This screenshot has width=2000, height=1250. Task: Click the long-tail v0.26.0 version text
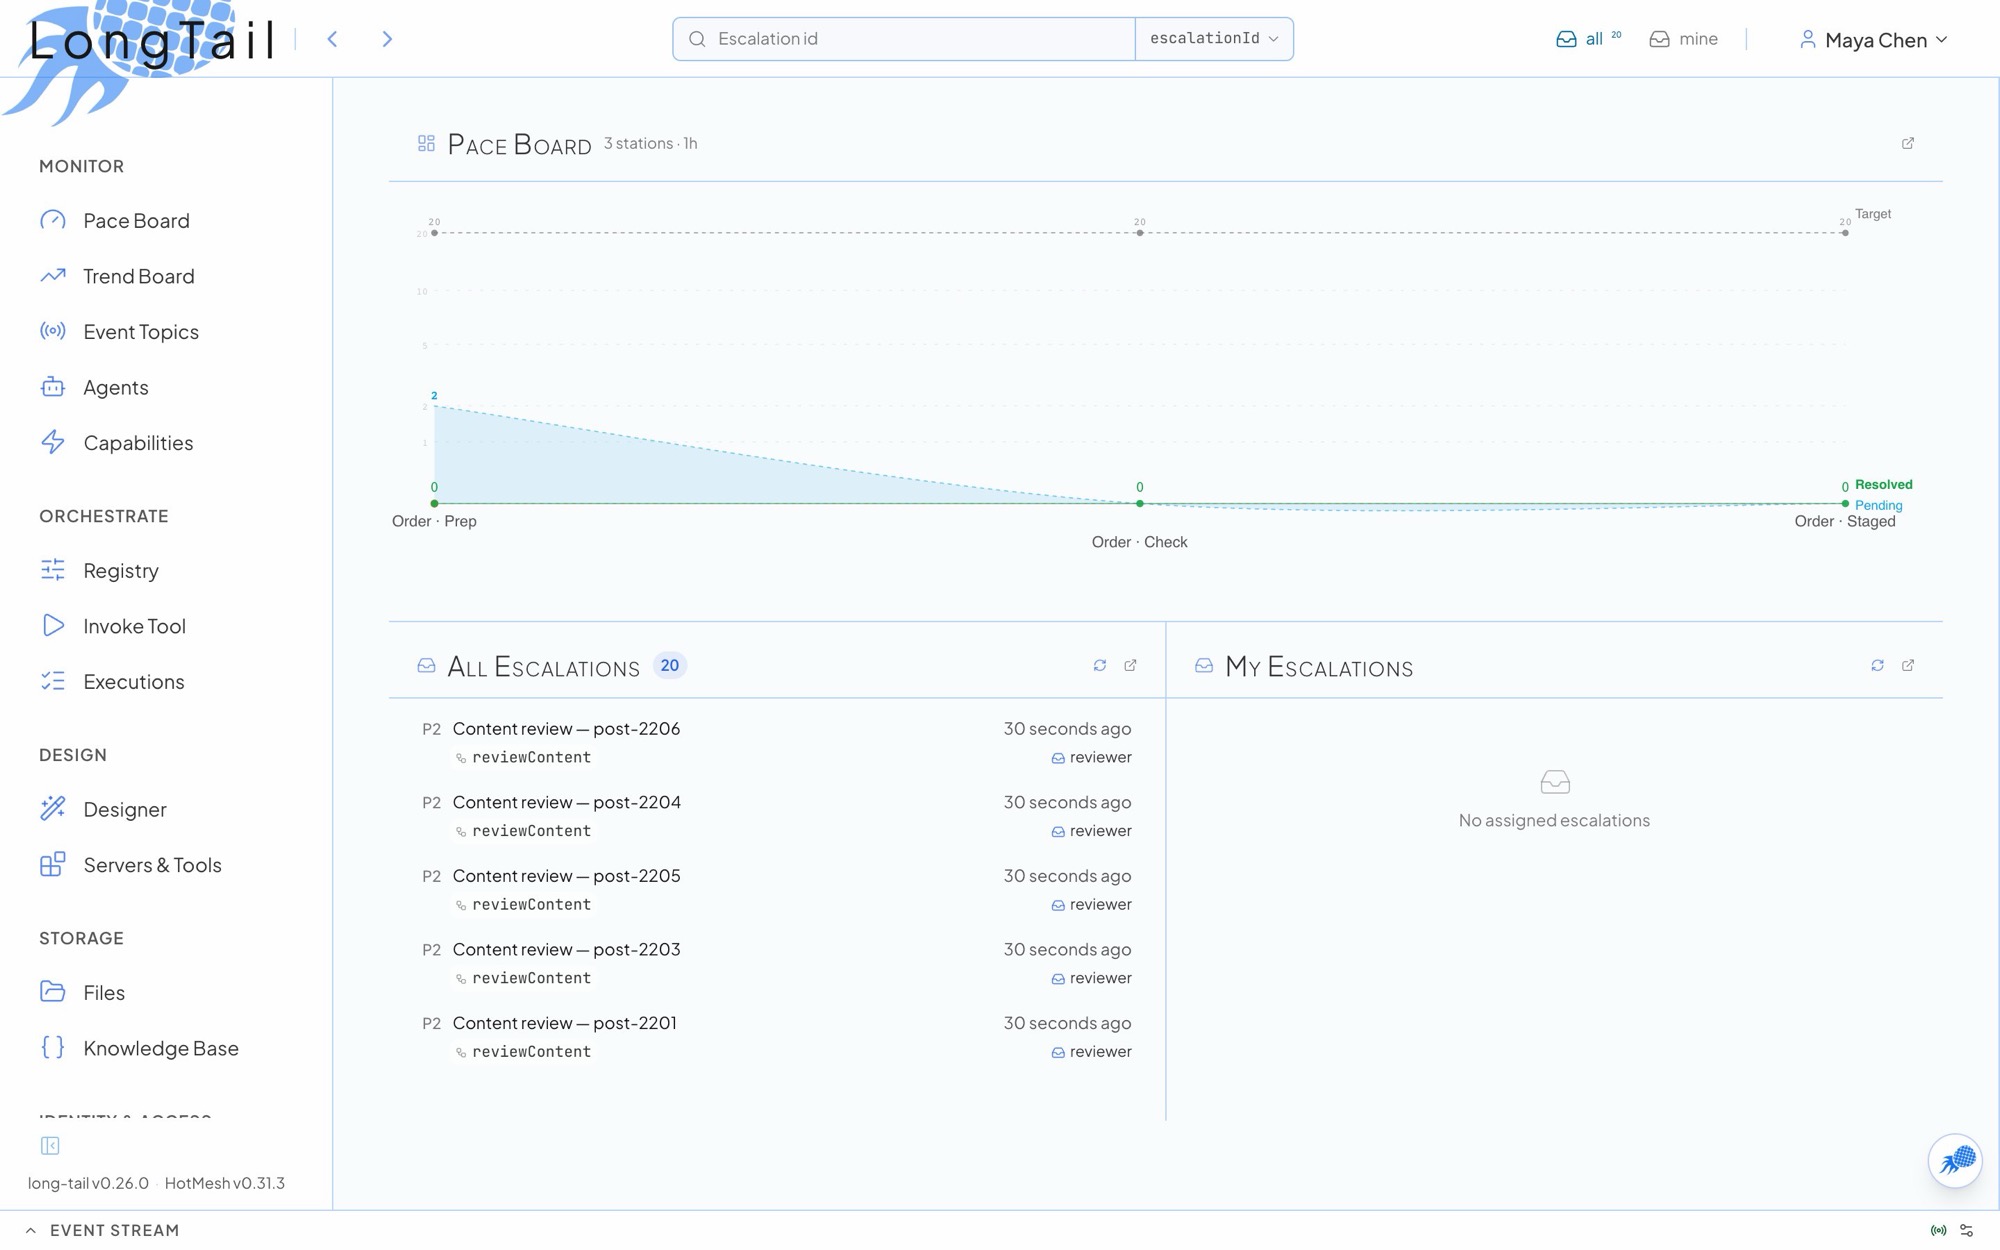tap(88, 1183)
